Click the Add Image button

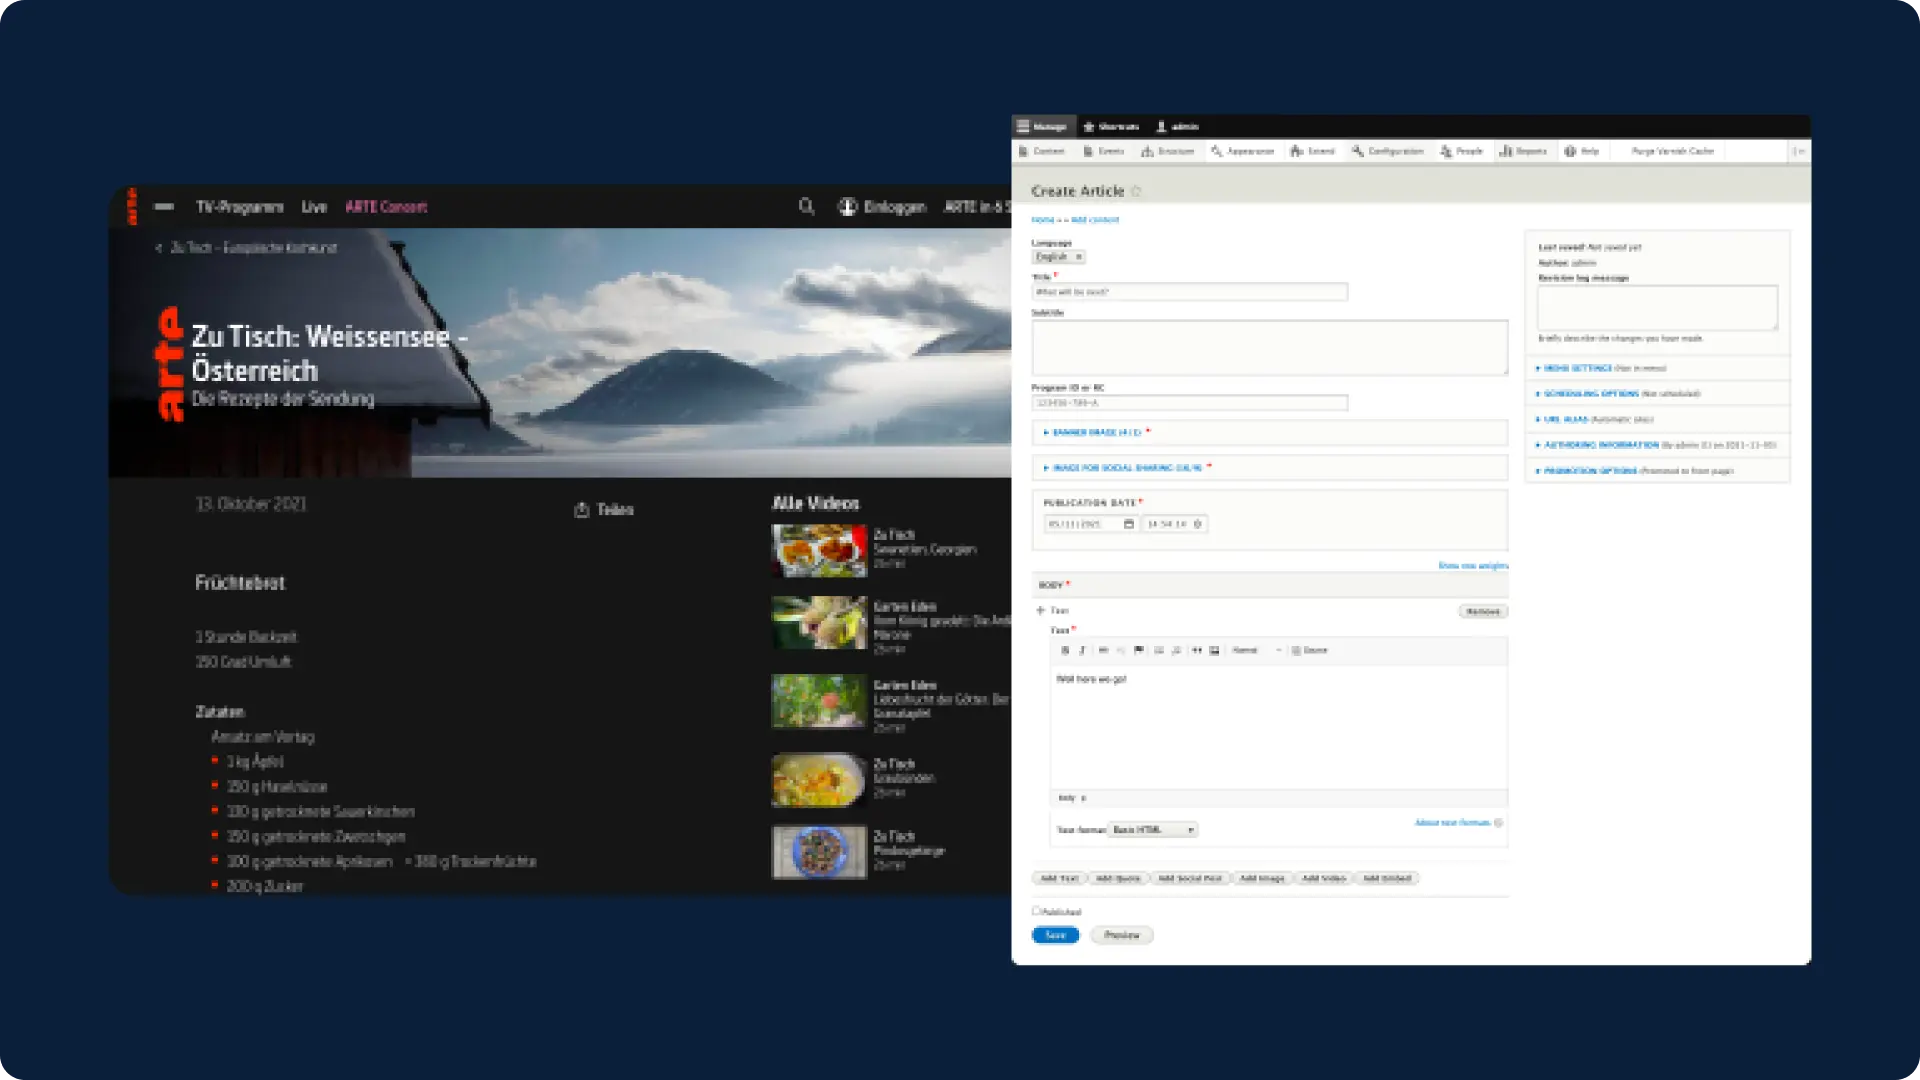coord(1261,878)
